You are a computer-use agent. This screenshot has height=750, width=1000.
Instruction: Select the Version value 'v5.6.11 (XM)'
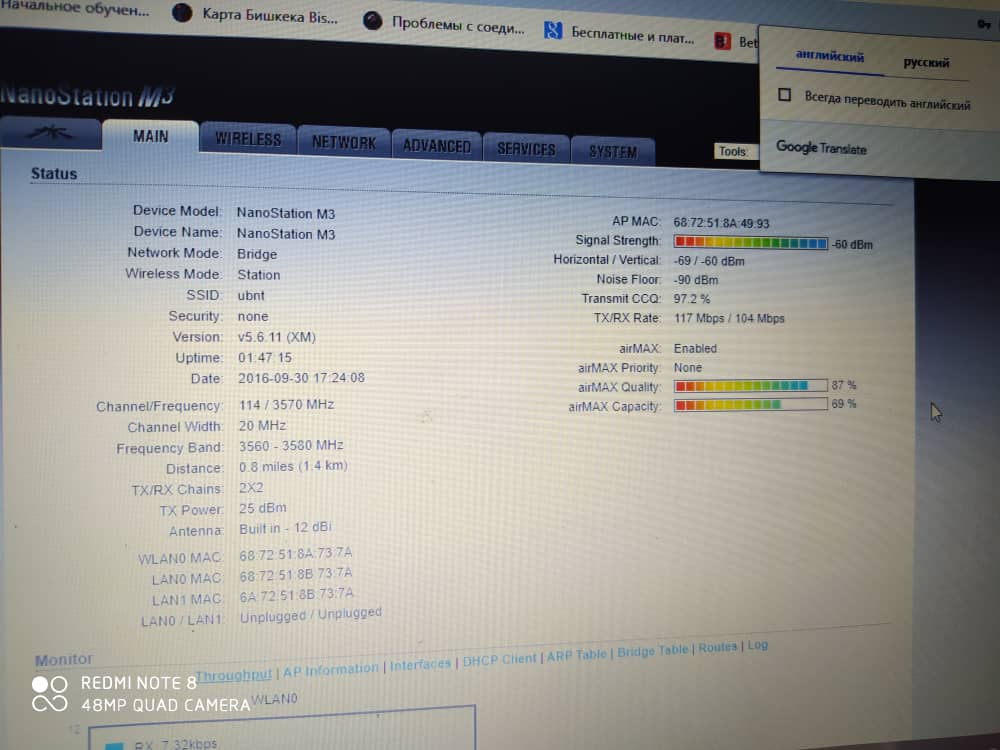point(277,337)
